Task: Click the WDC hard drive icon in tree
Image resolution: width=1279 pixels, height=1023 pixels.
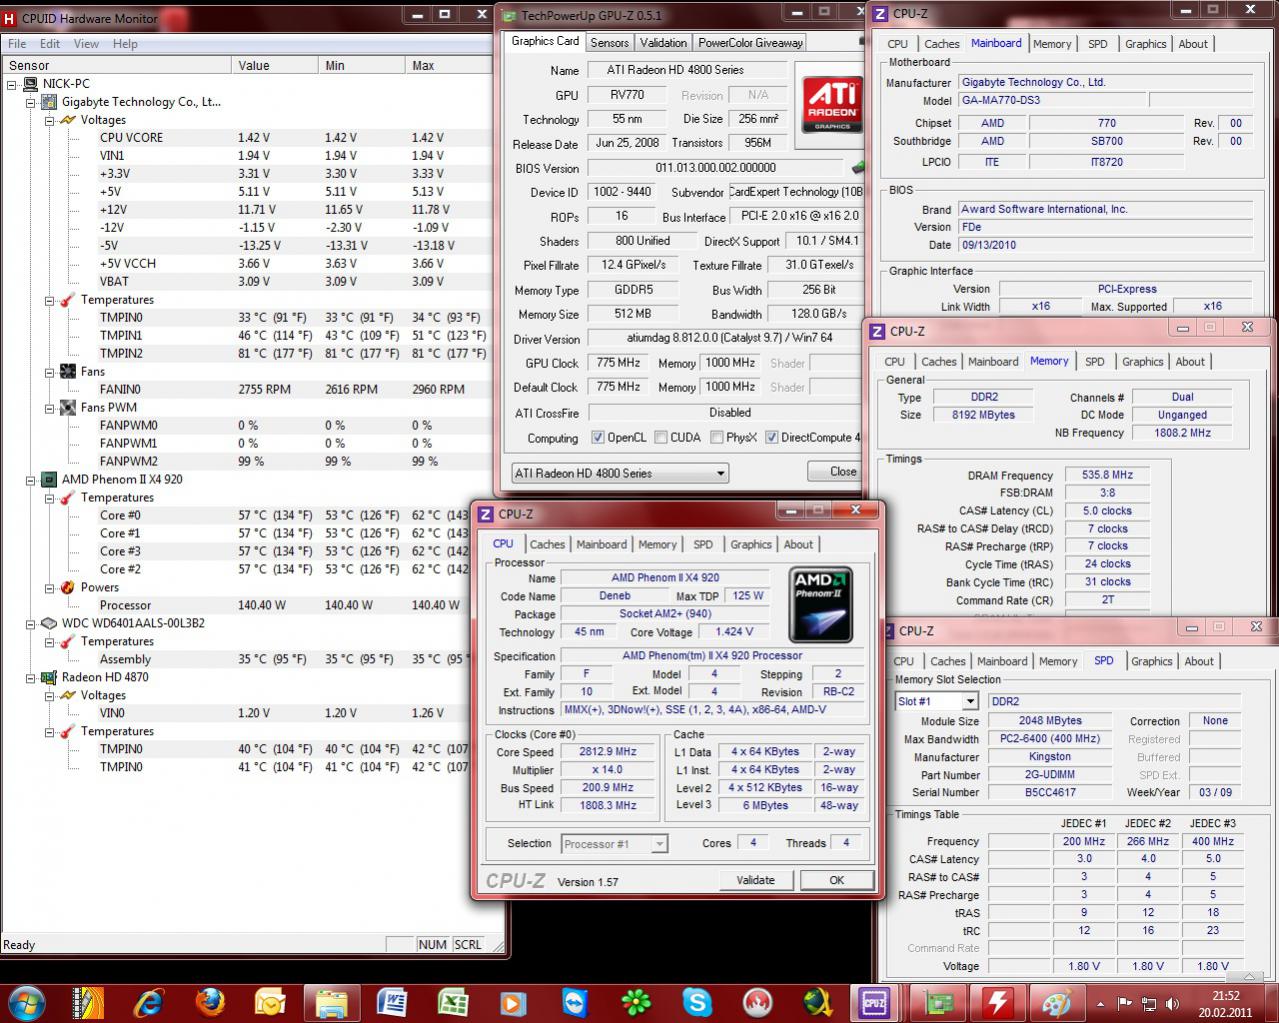Action: click(49, 623)
